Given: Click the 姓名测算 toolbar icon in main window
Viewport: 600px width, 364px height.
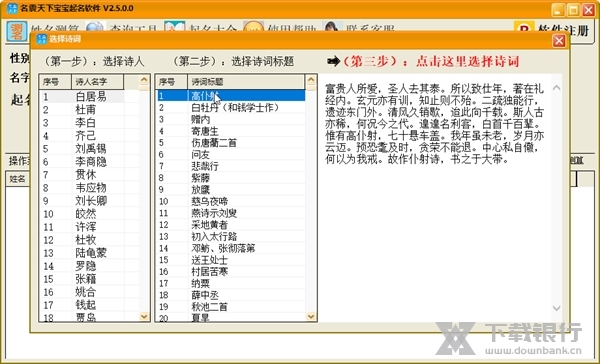Looking at the screenshot, I should coord(16,30).
